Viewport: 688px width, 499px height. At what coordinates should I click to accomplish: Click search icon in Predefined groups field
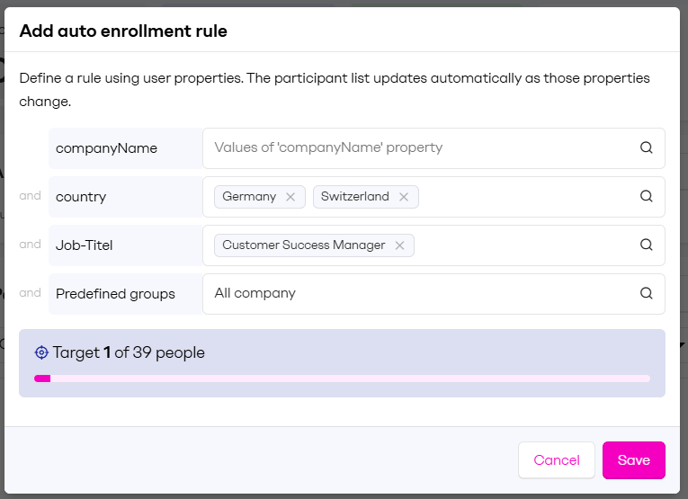point(646,294)
